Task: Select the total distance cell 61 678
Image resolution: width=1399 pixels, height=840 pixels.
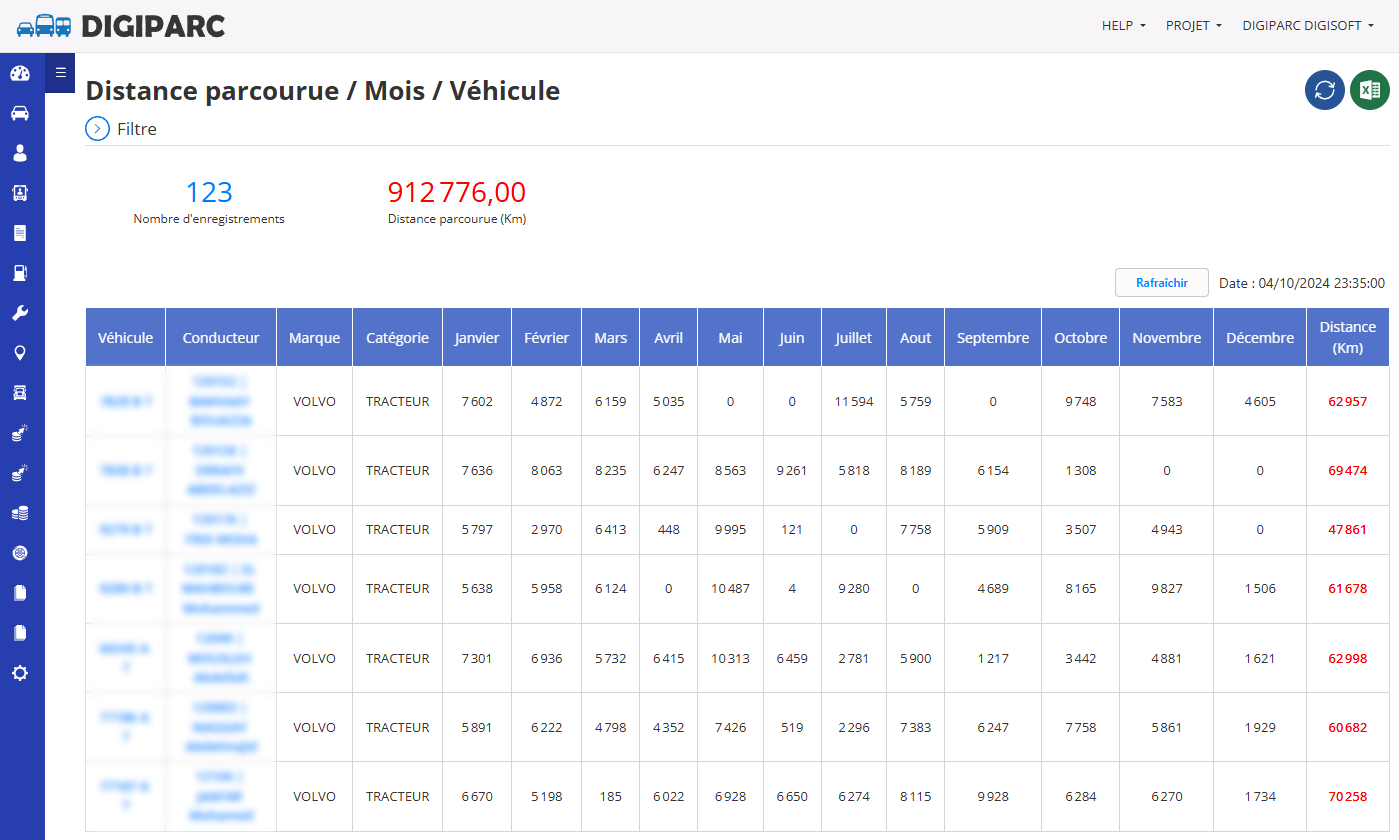Action: 1348,588
